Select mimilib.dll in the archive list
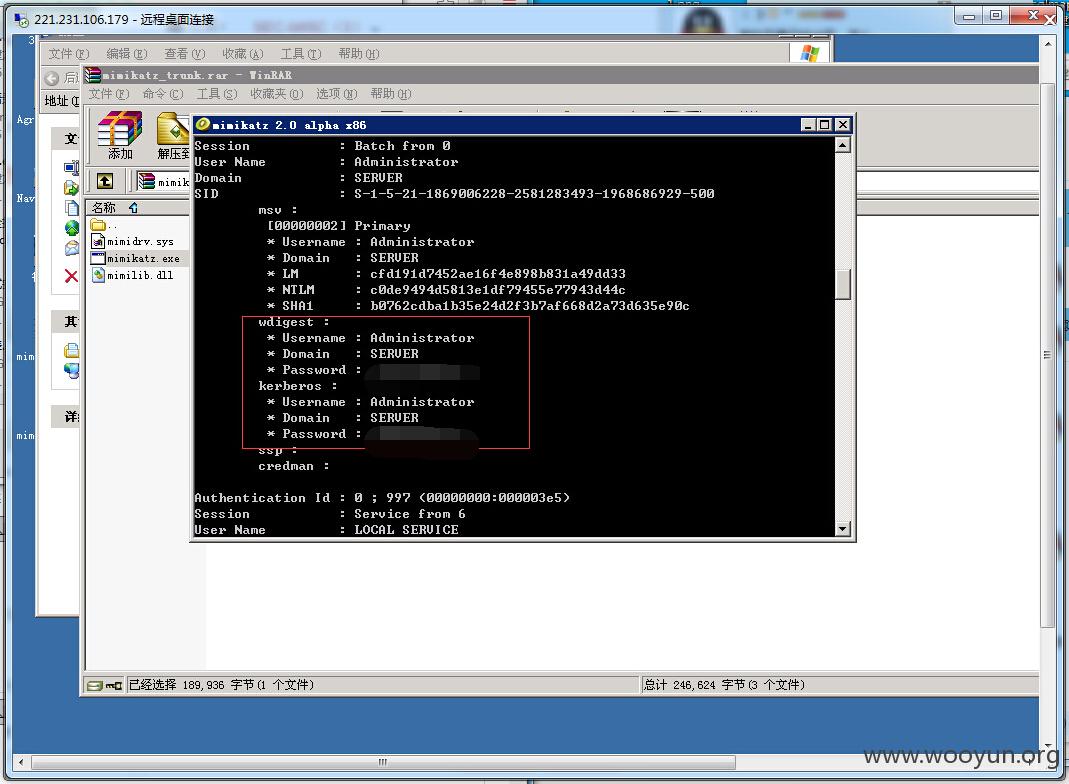This screenshot has width=1069, height=784. 132,275
